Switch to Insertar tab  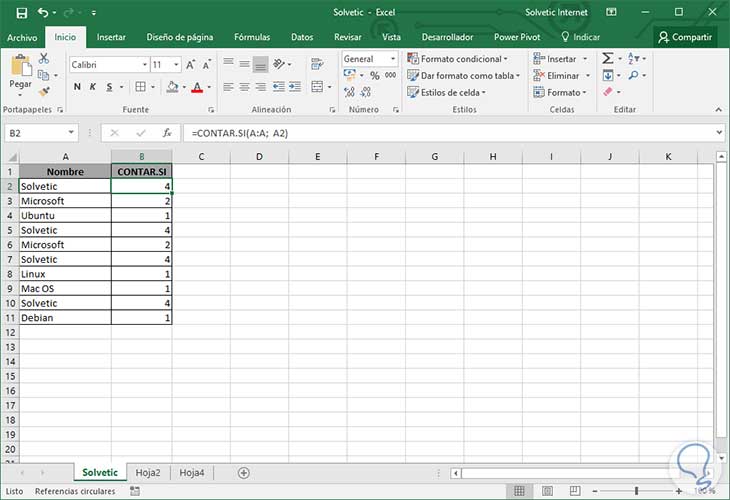(x=111, y=37)
